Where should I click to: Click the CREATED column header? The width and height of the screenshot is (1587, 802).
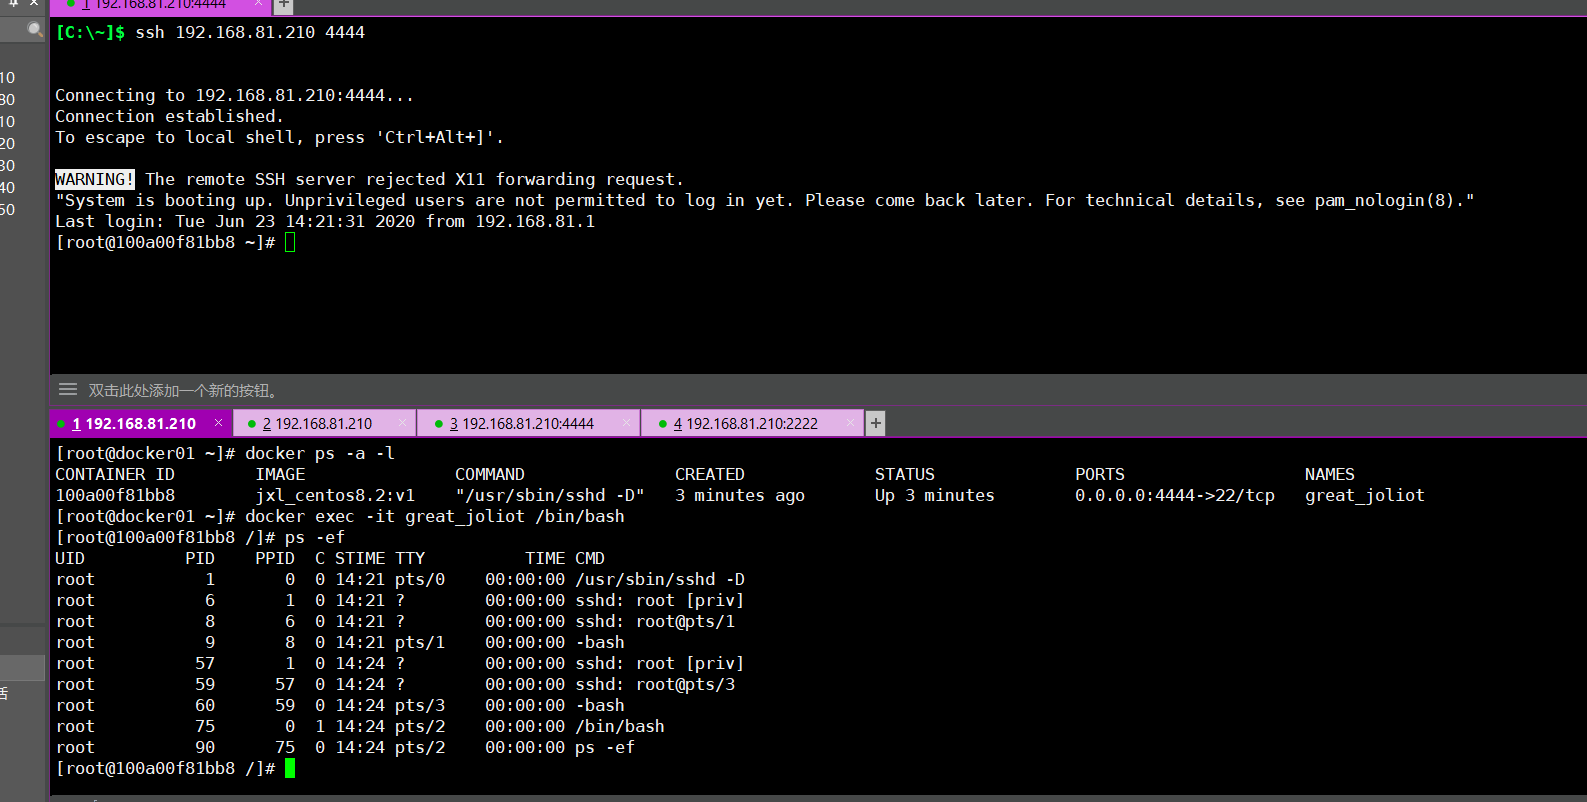click(710, 474)
